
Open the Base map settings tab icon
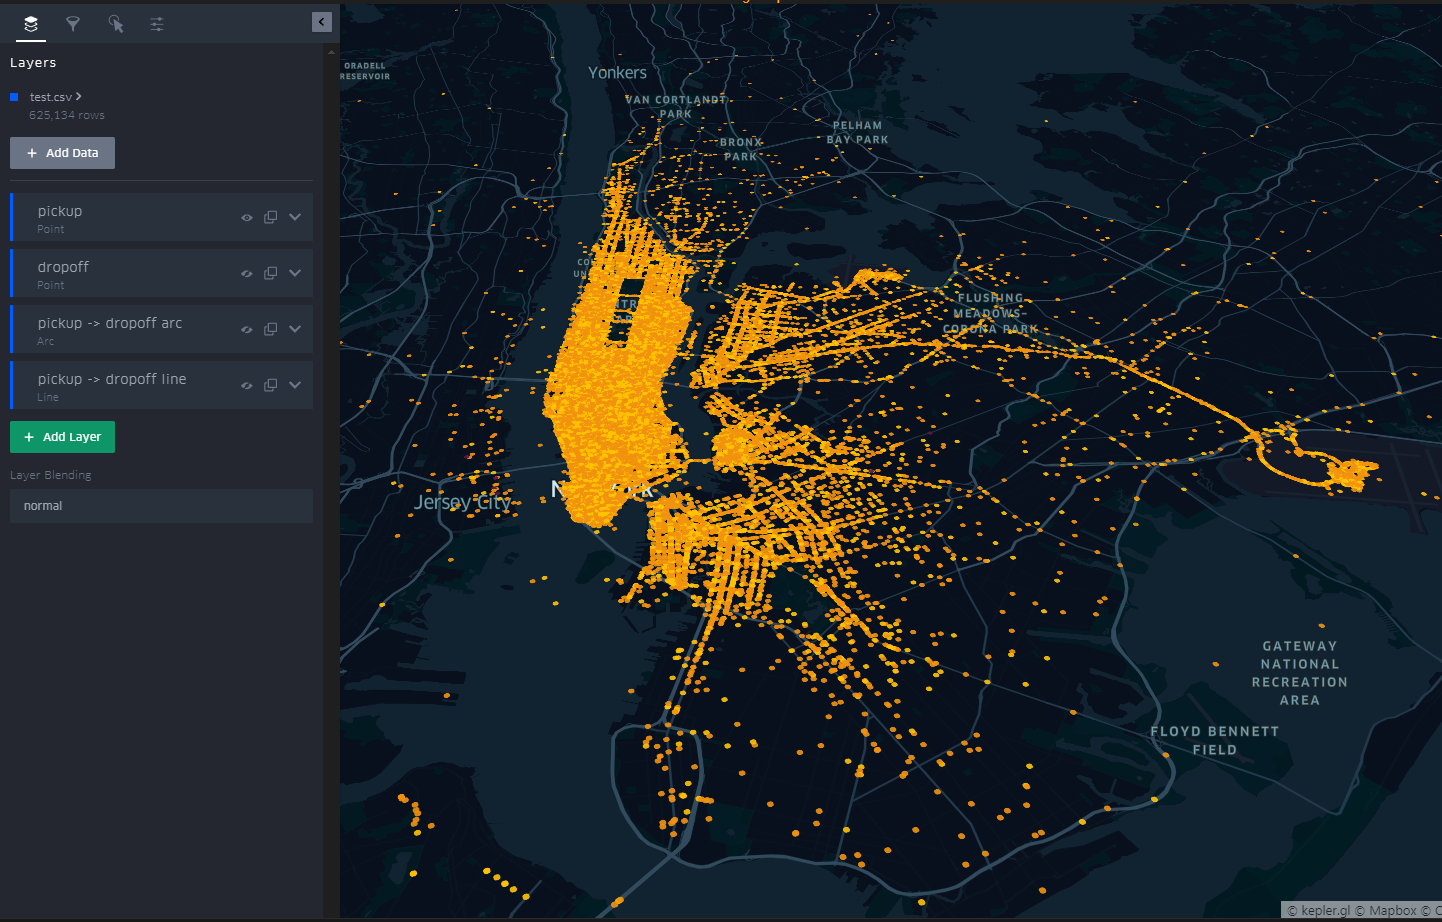coord(157,24)
